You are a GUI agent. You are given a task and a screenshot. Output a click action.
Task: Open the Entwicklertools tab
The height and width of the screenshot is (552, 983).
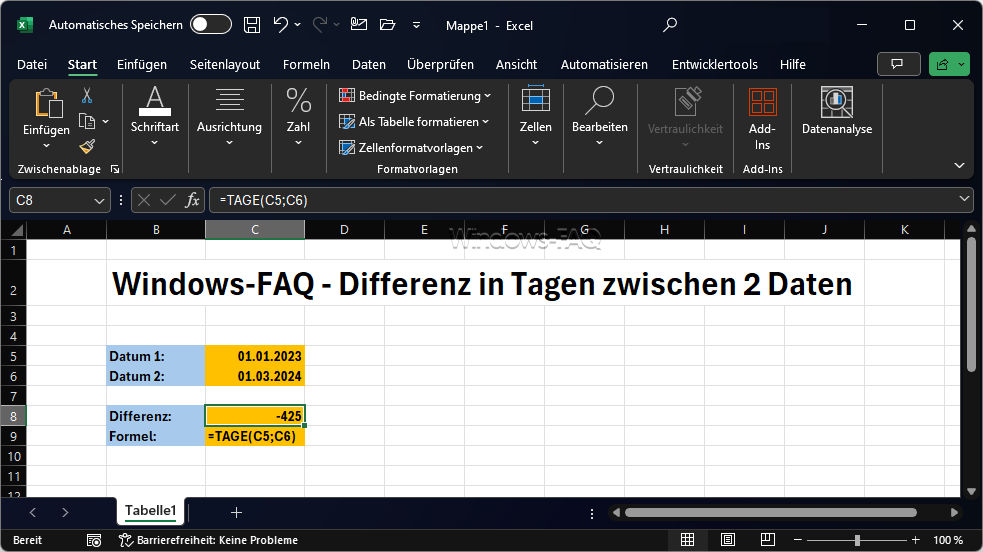click(x=715, y=65)
